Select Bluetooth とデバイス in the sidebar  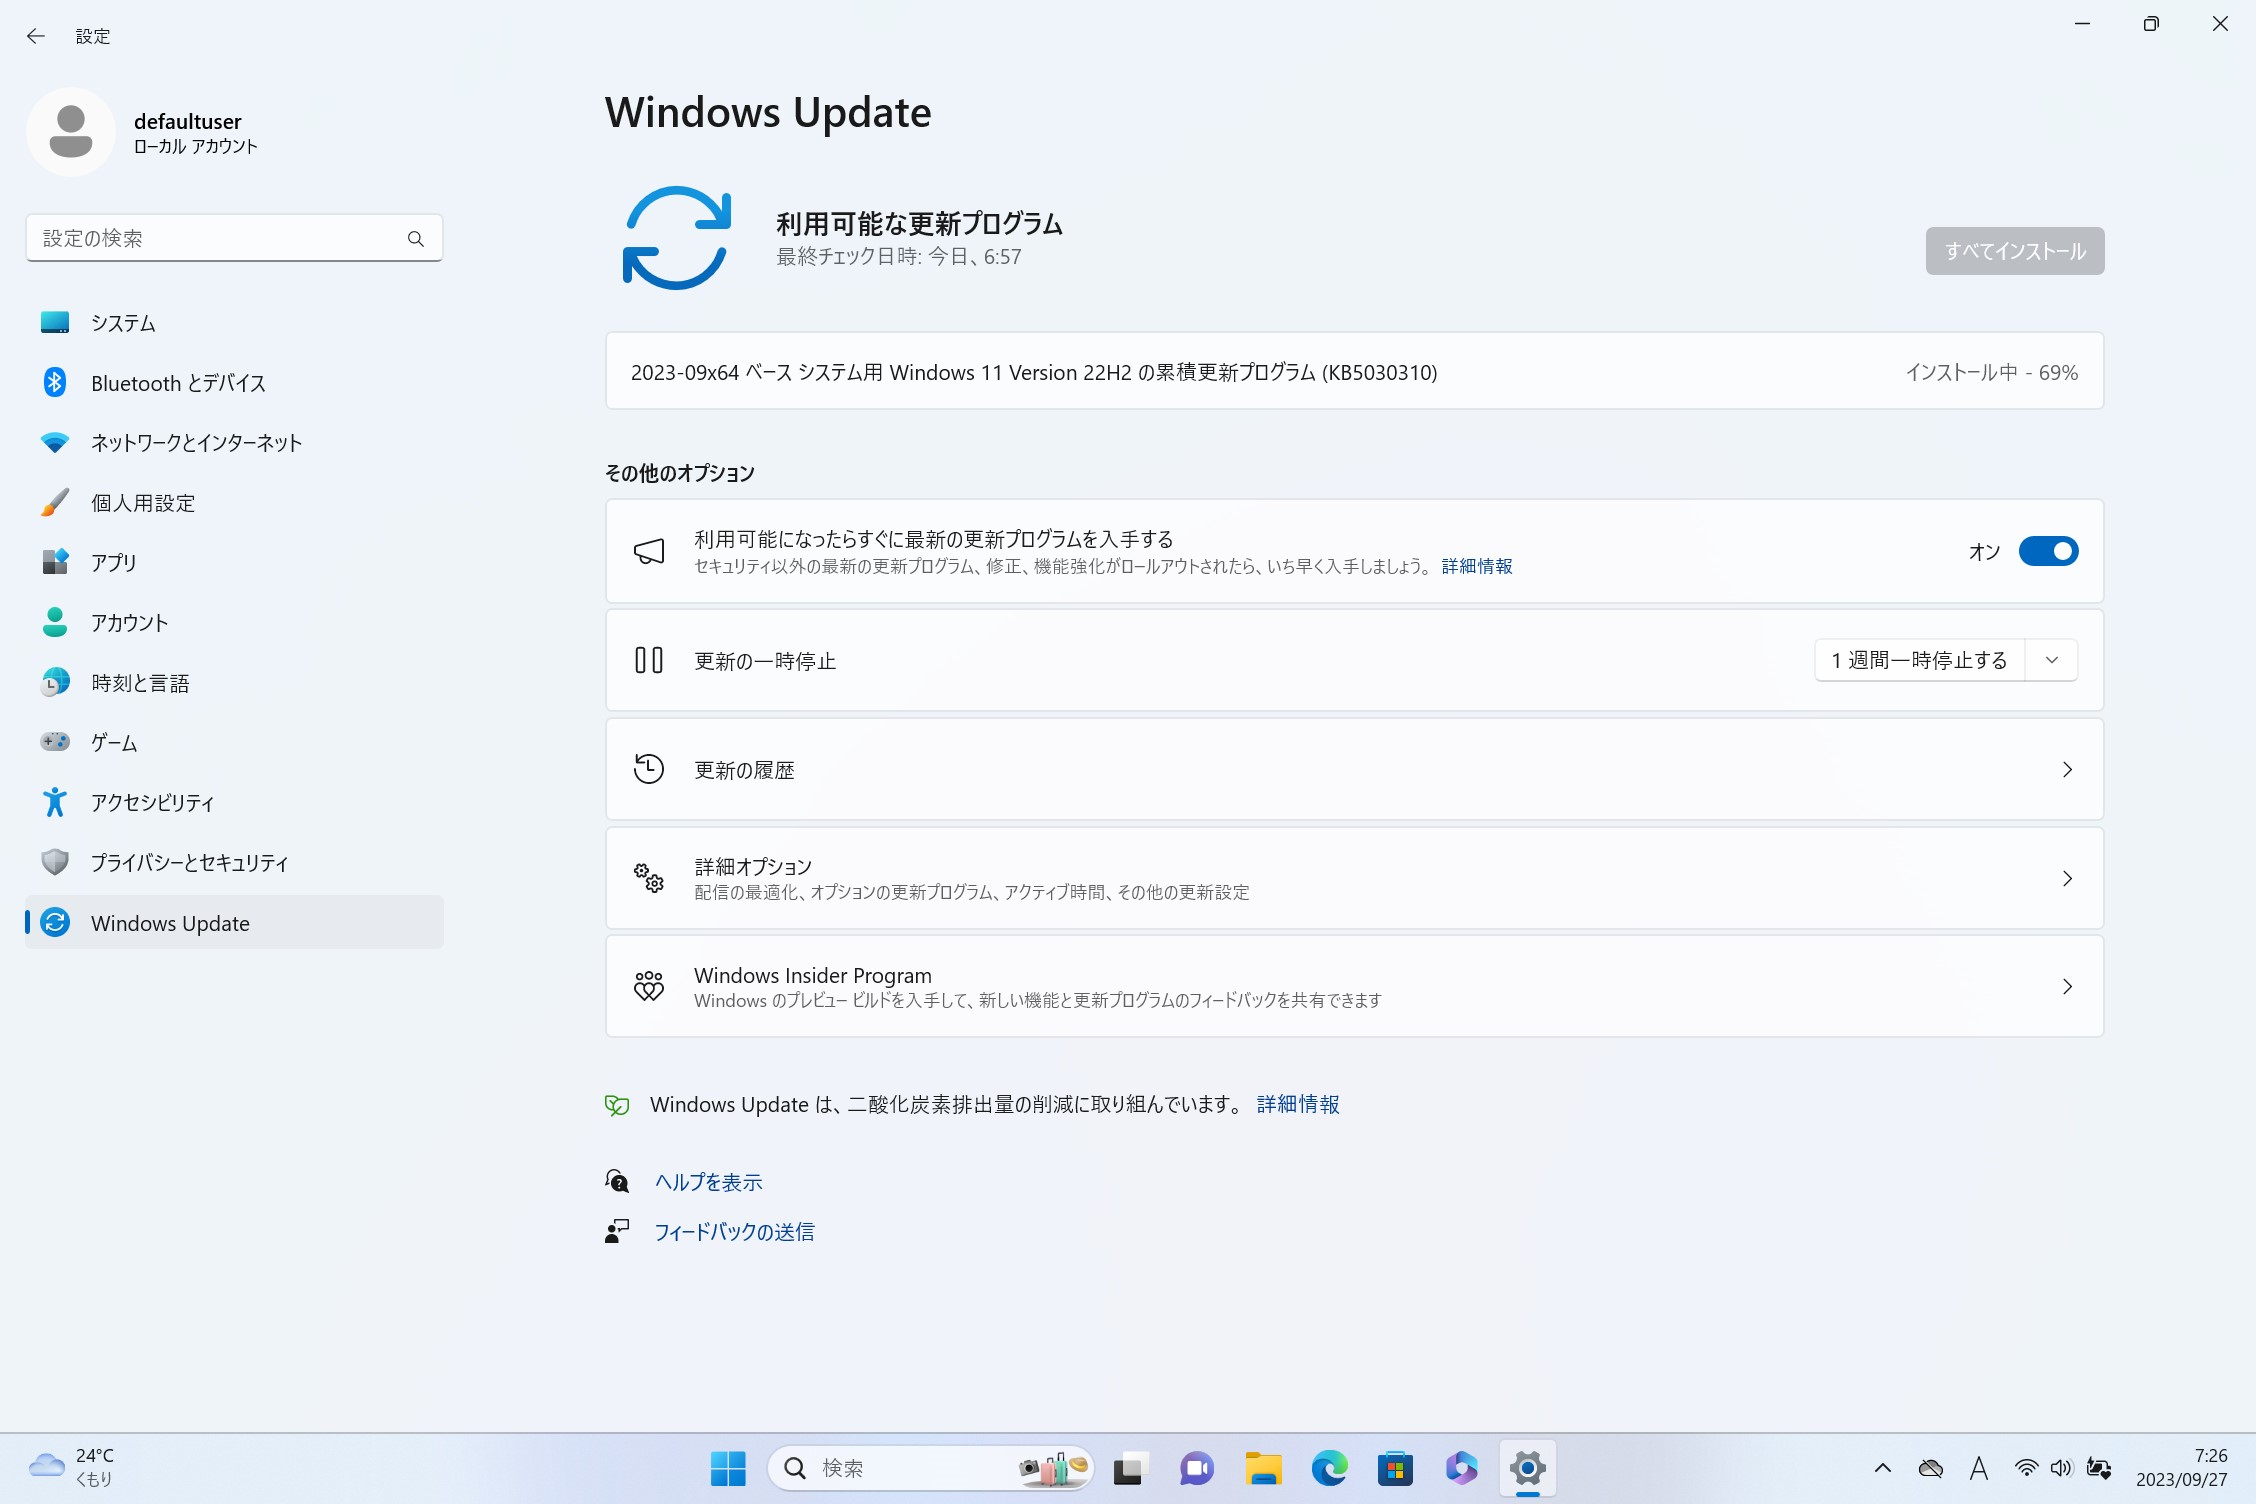point(234,383)
